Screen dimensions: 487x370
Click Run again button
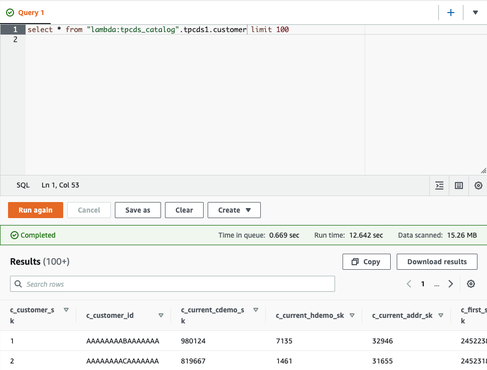point(35,210)
